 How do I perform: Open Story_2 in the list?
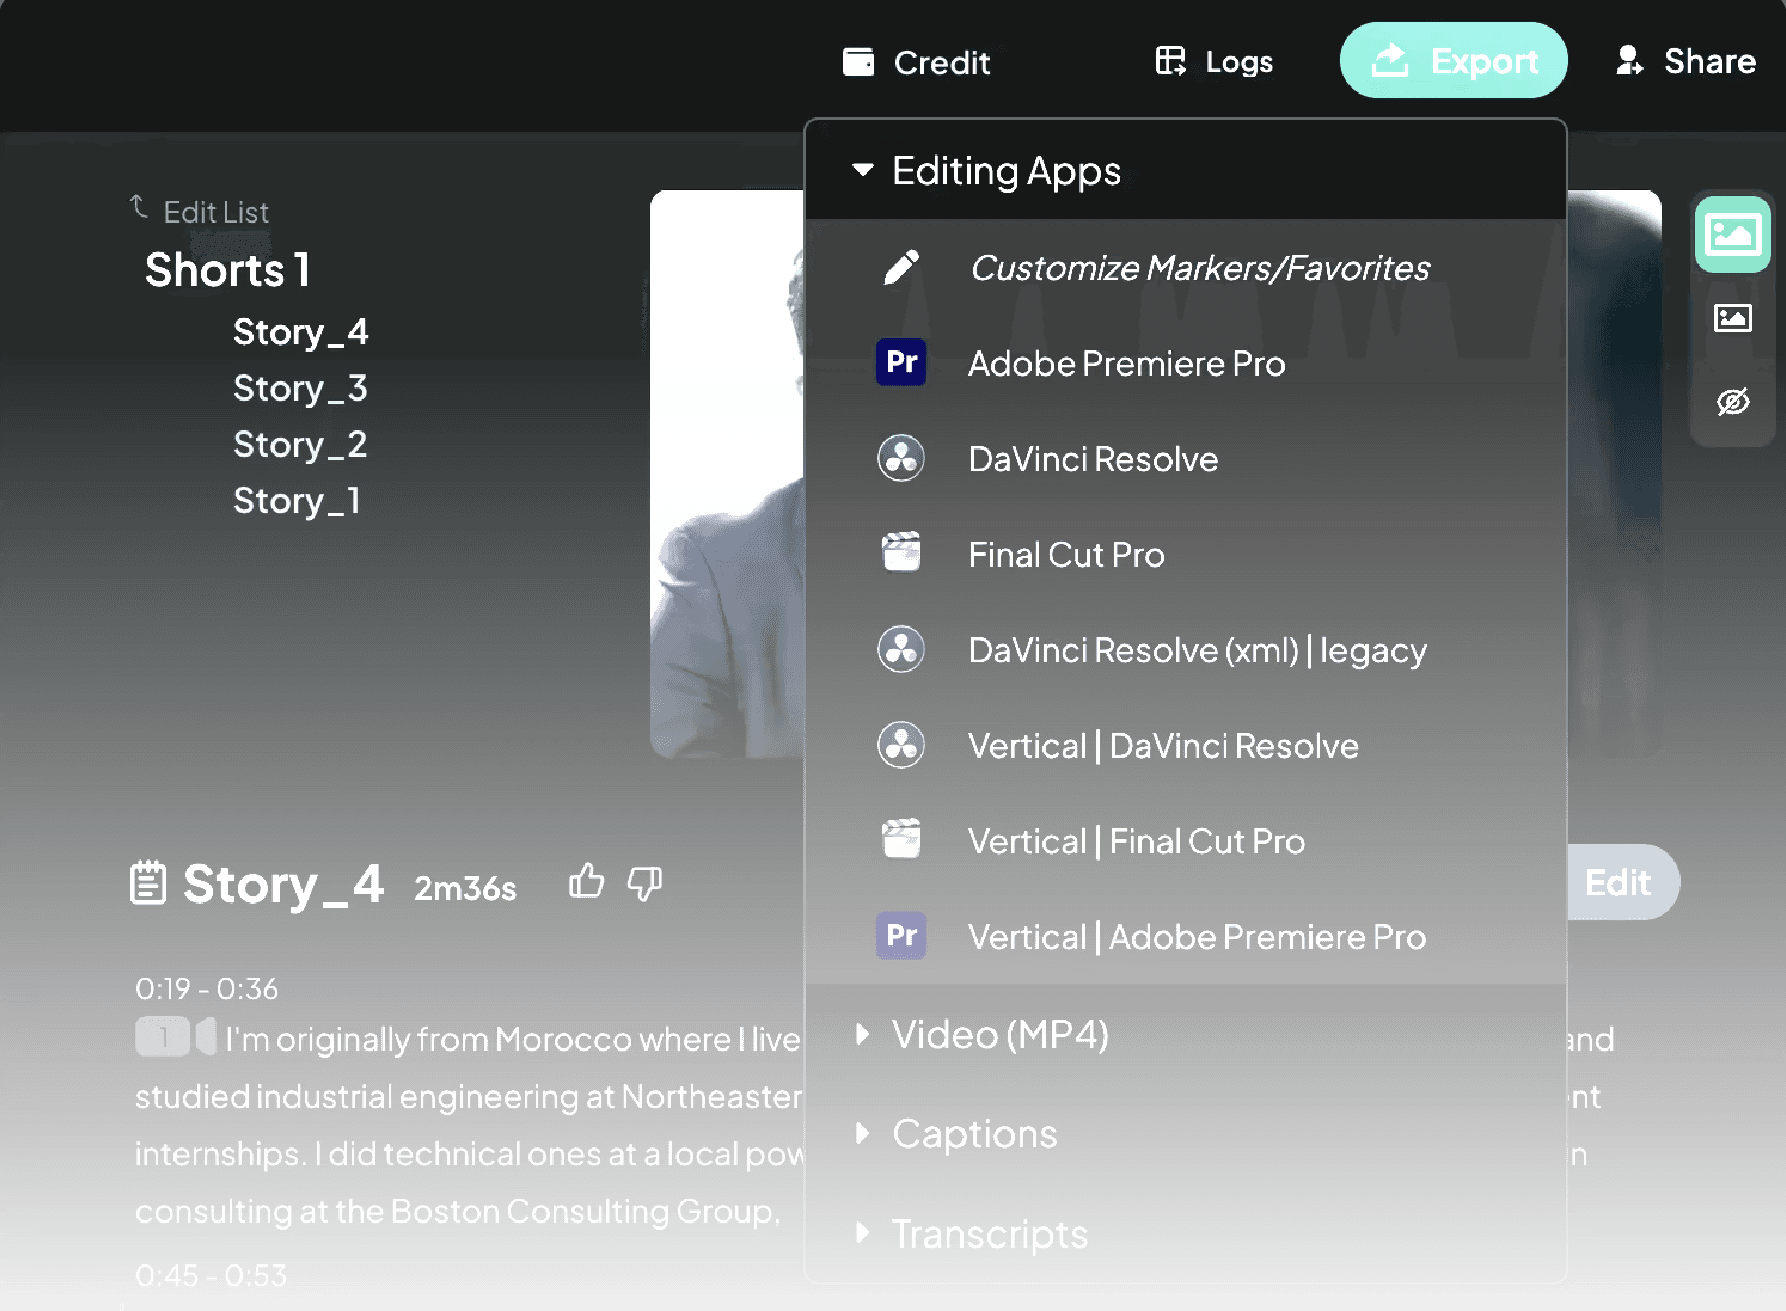(x=300, y=444)
